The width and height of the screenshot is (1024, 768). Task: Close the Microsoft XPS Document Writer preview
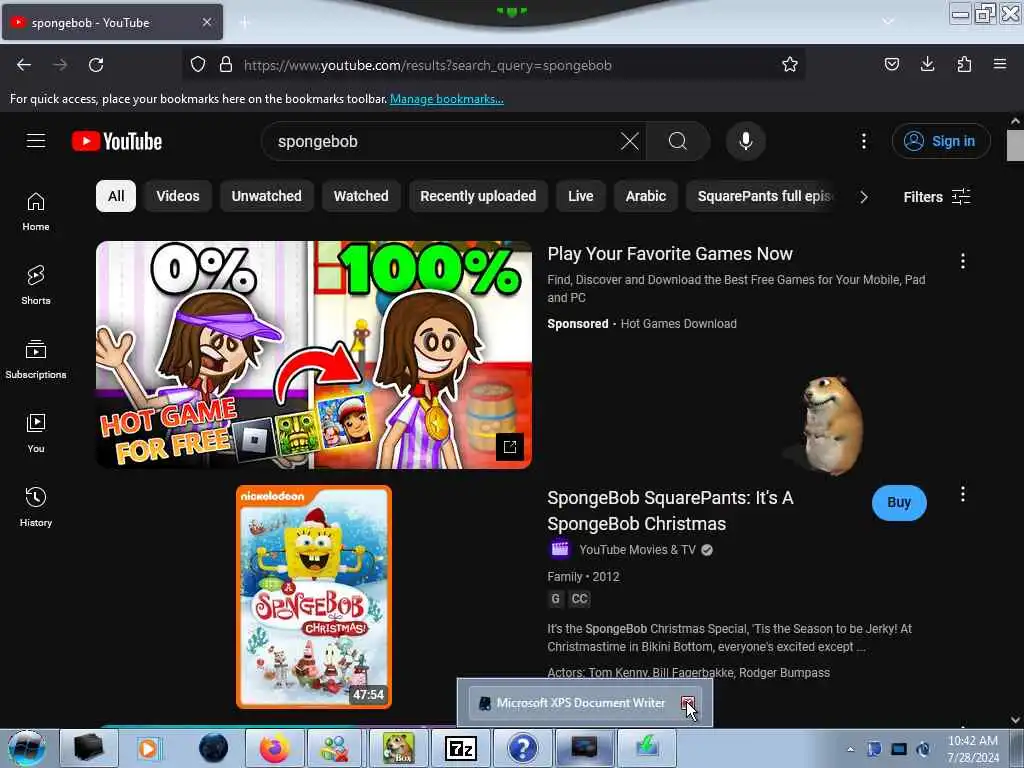pyautogui.click(x=688, y=703)
